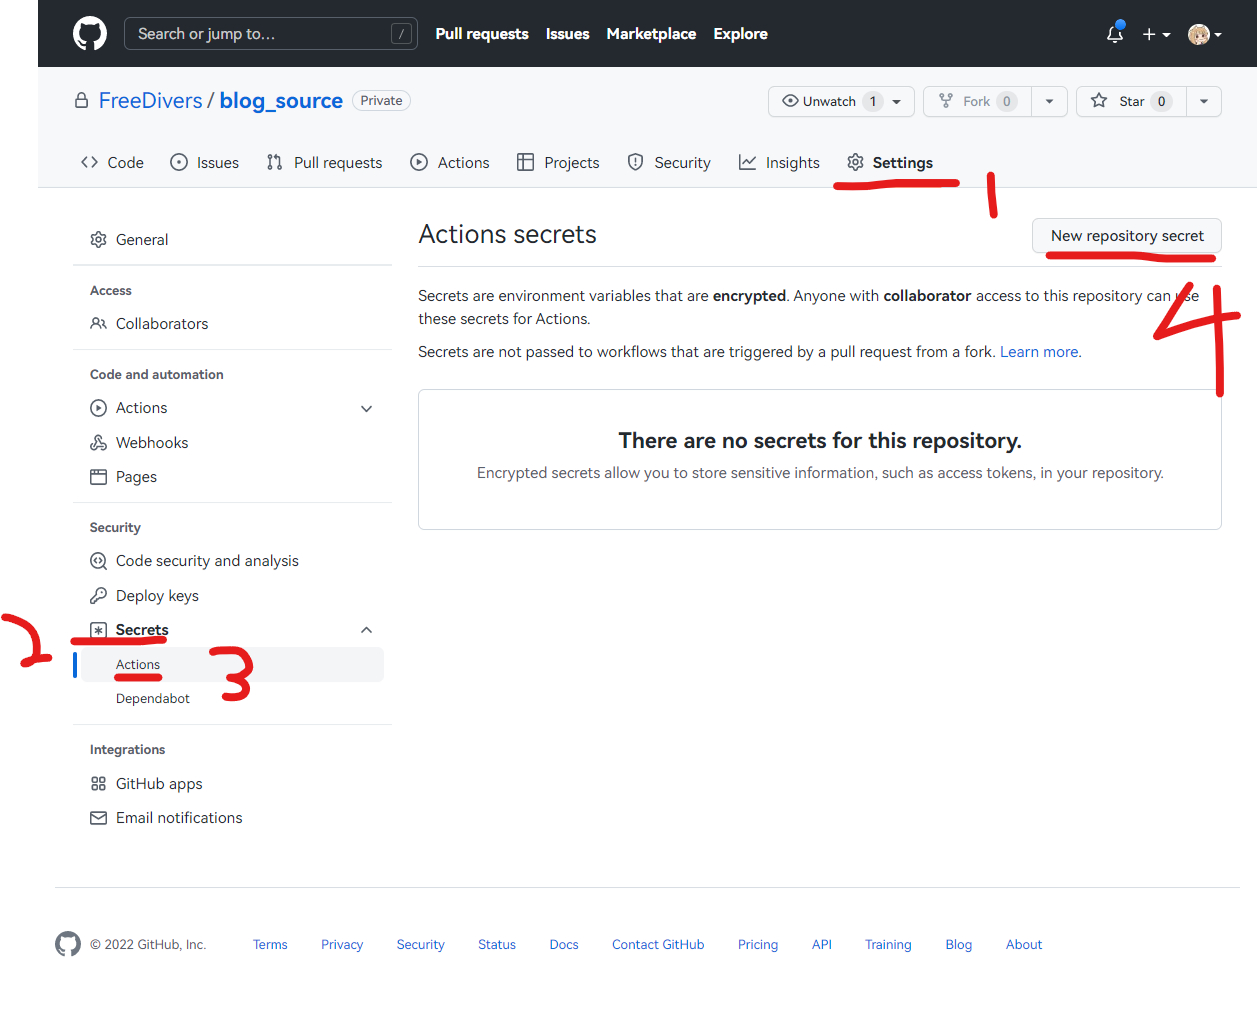Click the New repository secret button

[x=1127, y=236]
